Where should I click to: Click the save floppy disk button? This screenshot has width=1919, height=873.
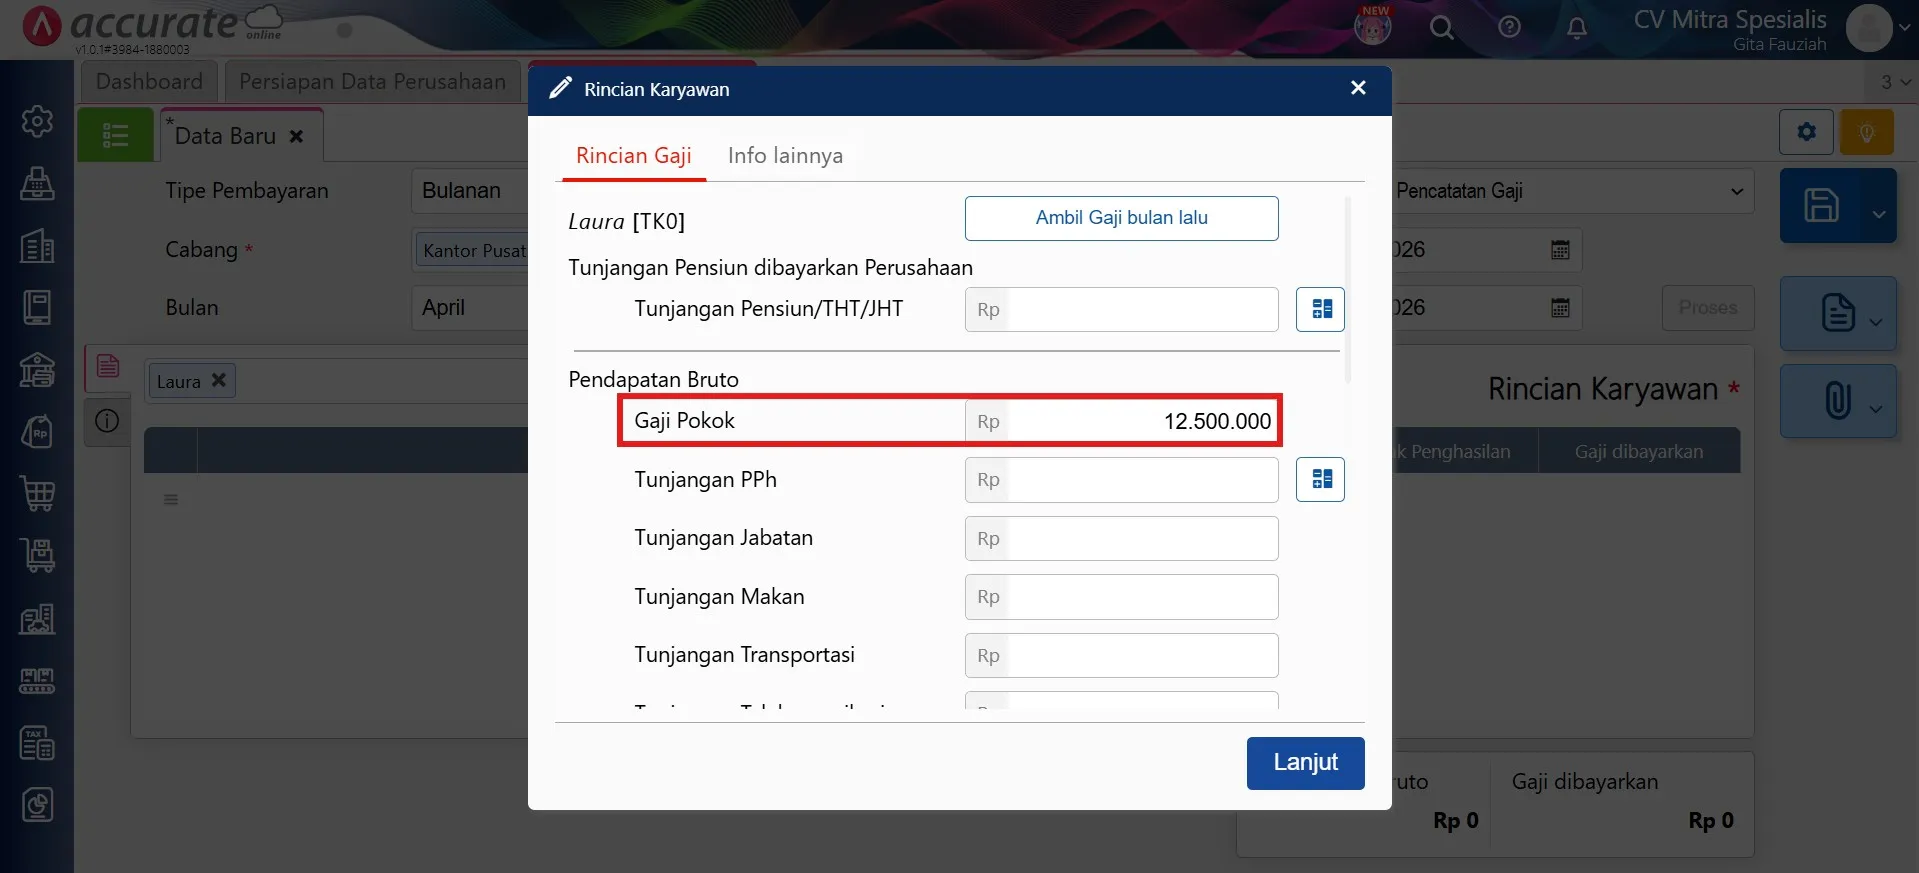pos(1821,205)
